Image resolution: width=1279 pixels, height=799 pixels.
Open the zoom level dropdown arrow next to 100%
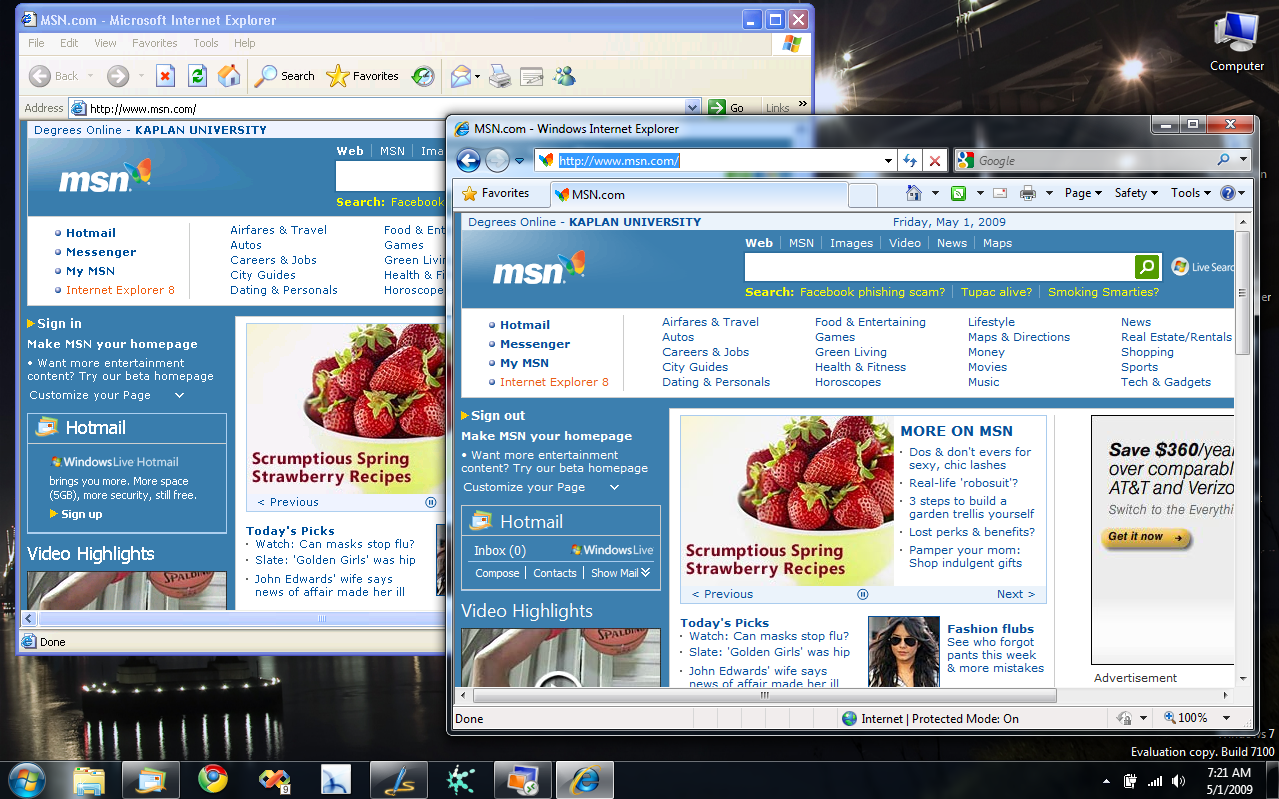point(1226,718)
